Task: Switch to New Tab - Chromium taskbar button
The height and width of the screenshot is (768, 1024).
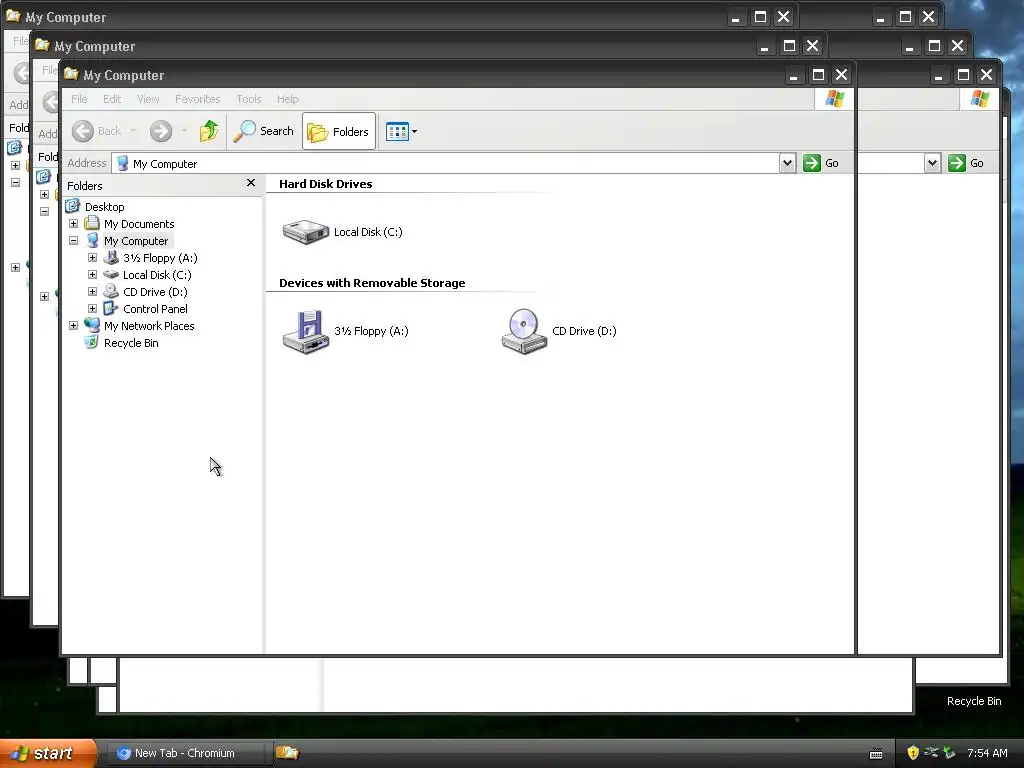Action: (187, 754)
